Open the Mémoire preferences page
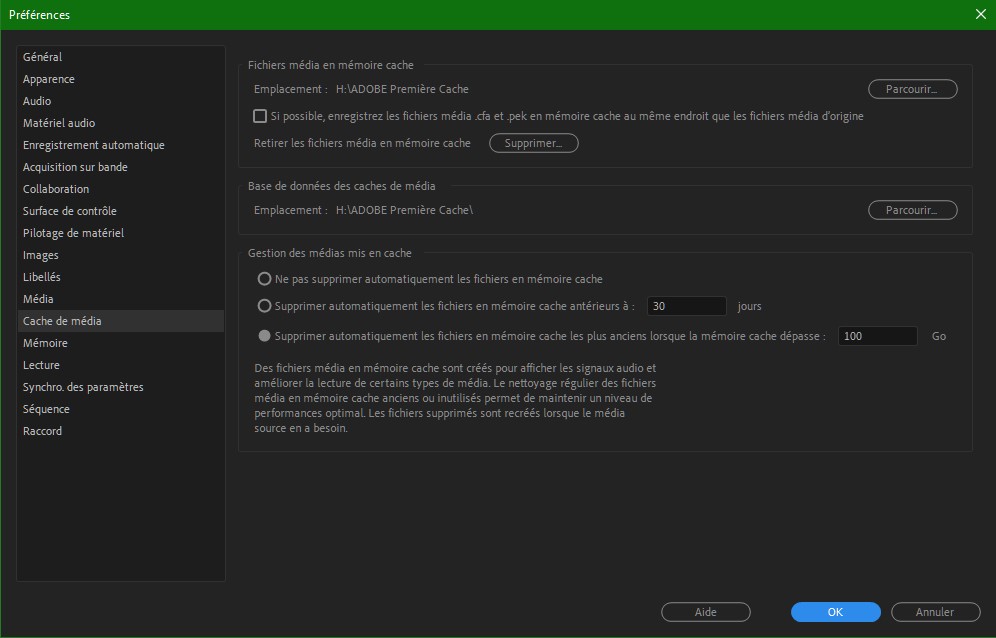This screenshot has width=996, height=638. [x=45, y=343]
